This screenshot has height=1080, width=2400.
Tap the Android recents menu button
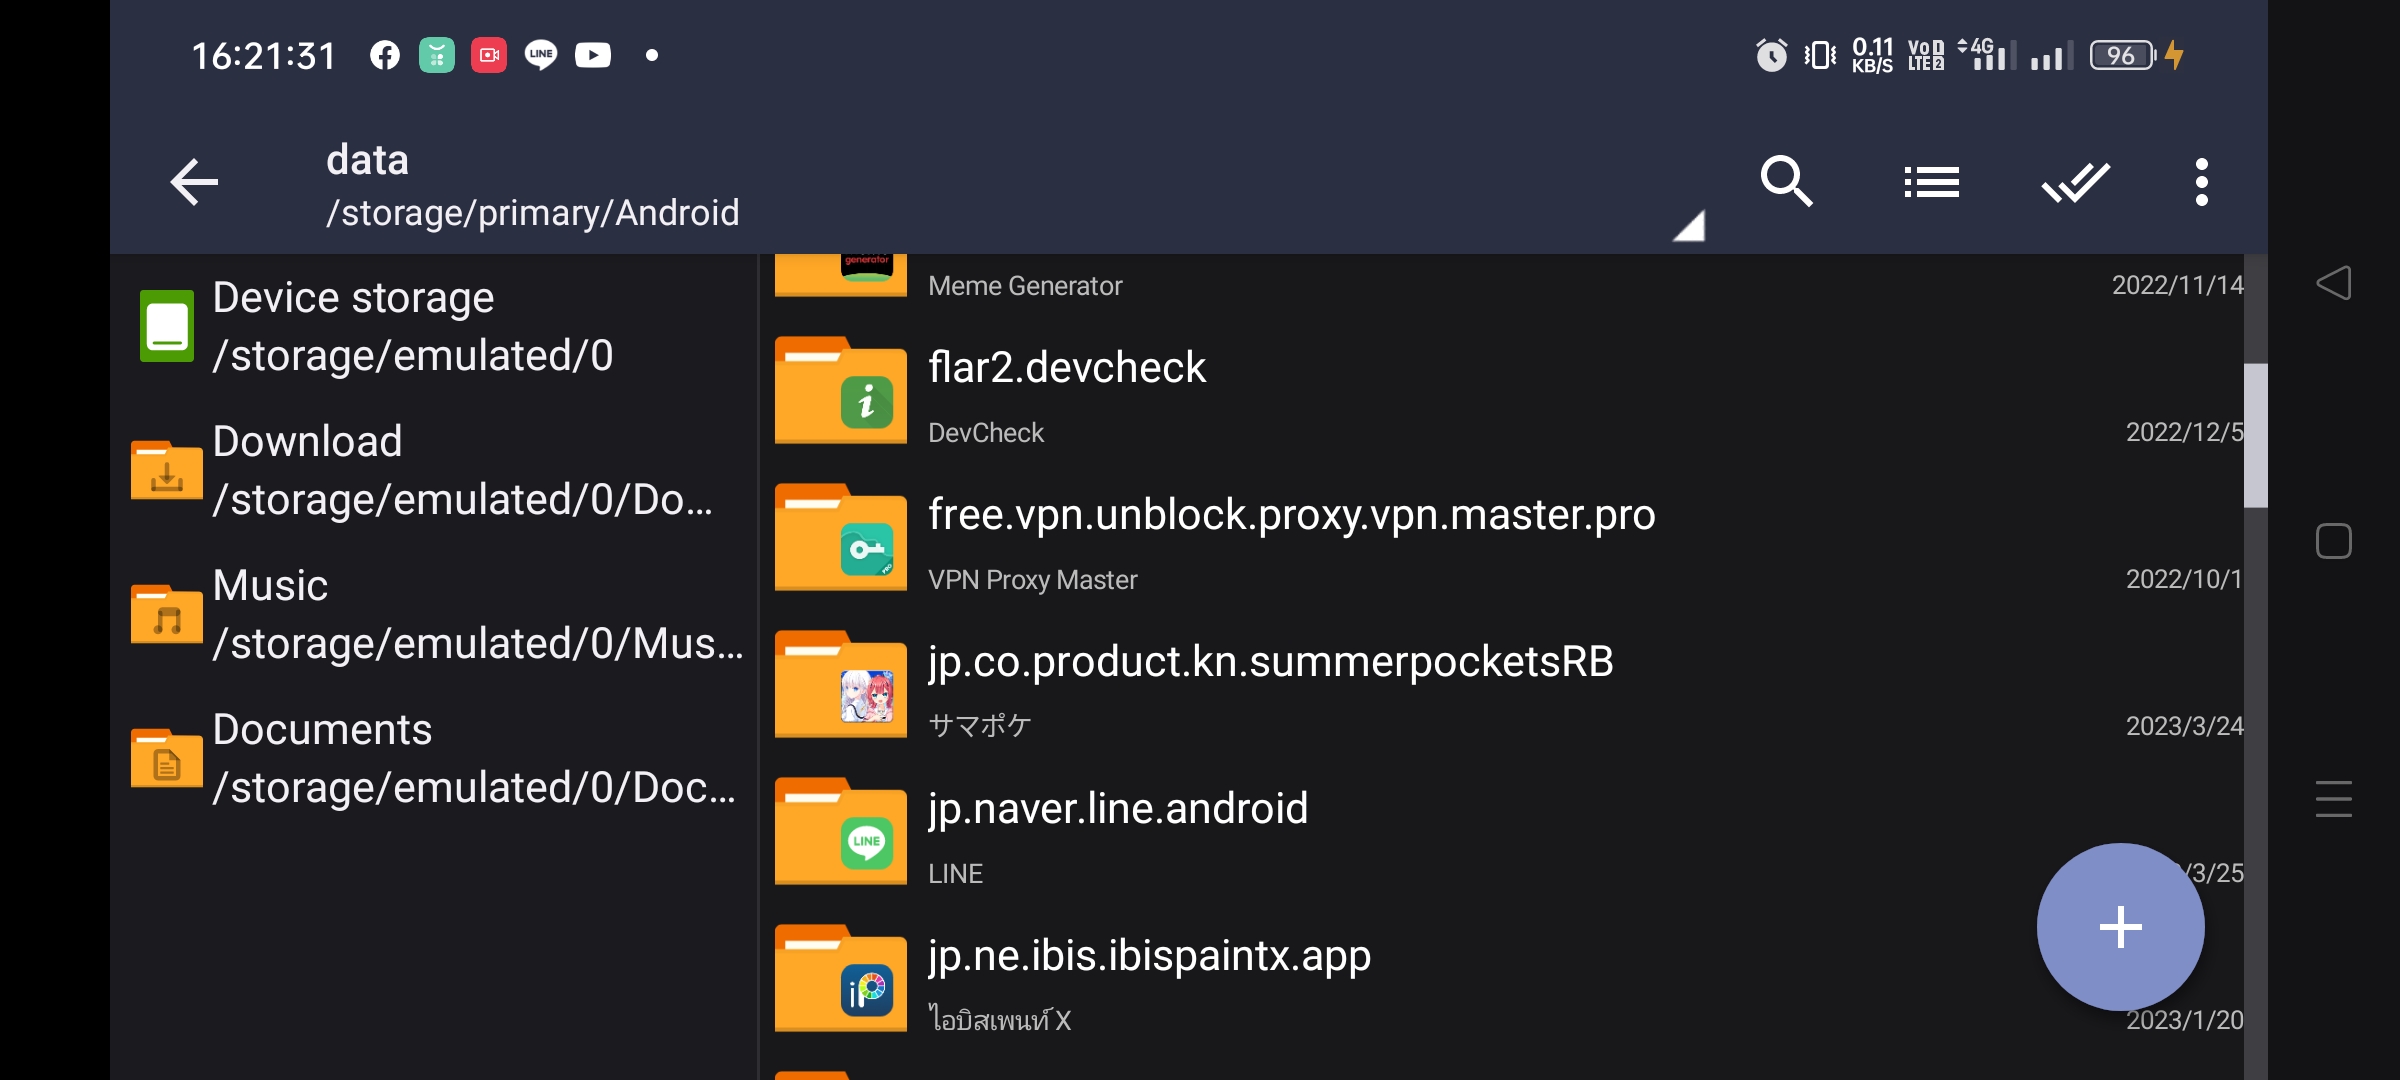[x=2333, y=799]
